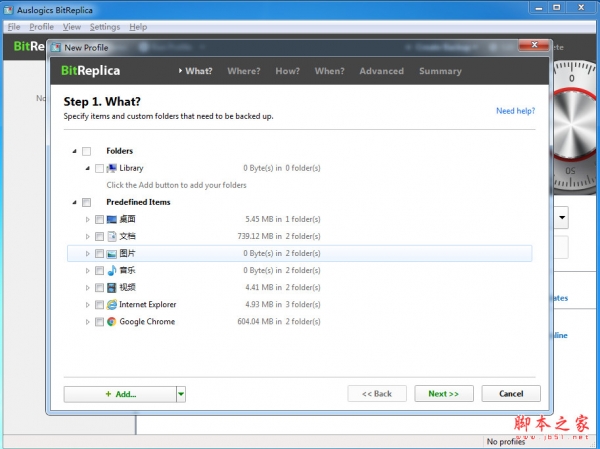Expand the 图片 tree node

[x=88, y=253]
